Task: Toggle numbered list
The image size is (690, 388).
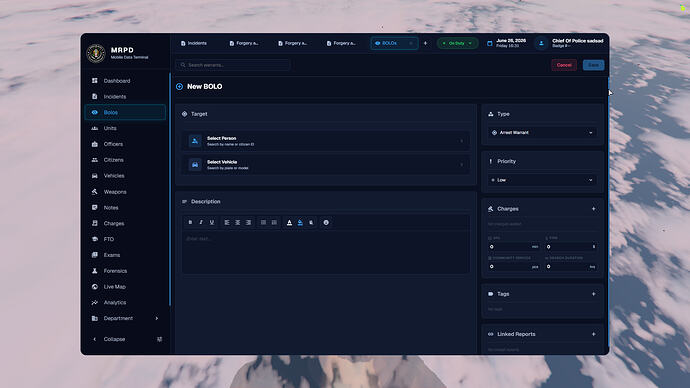Action: coord(274,223)
